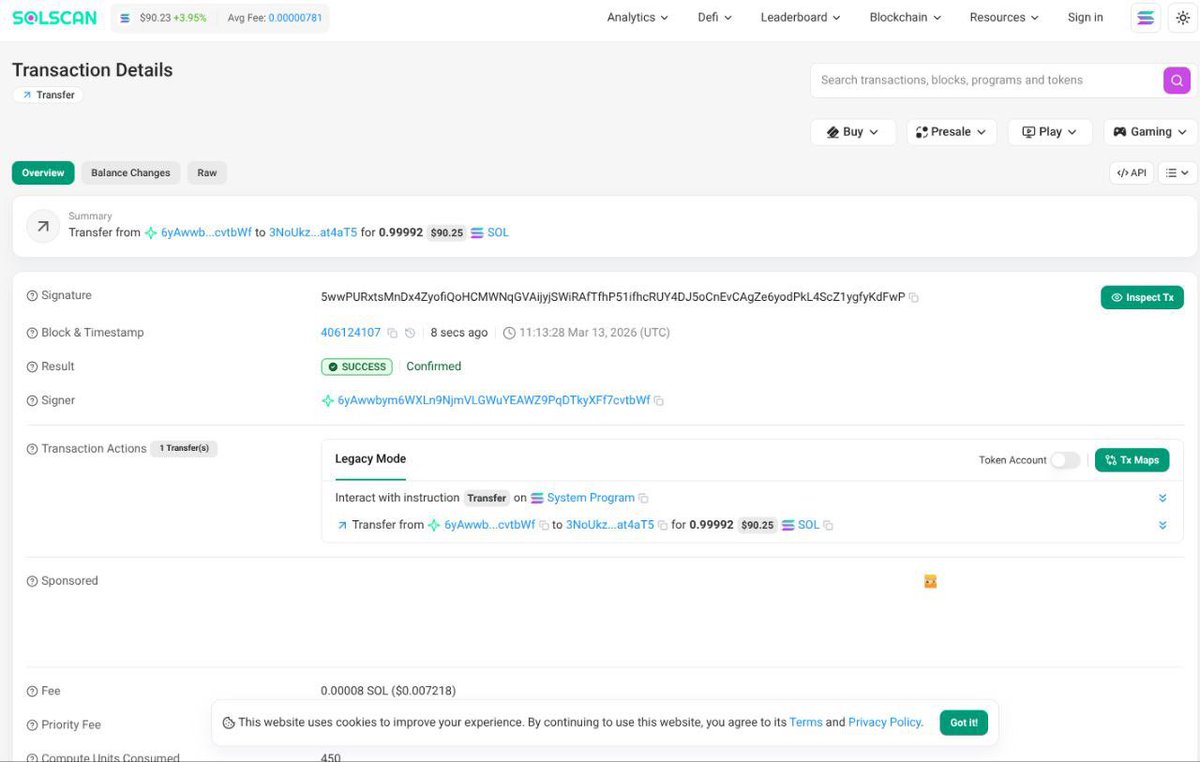Click the SUCCESS status badge

pos(357,367)
